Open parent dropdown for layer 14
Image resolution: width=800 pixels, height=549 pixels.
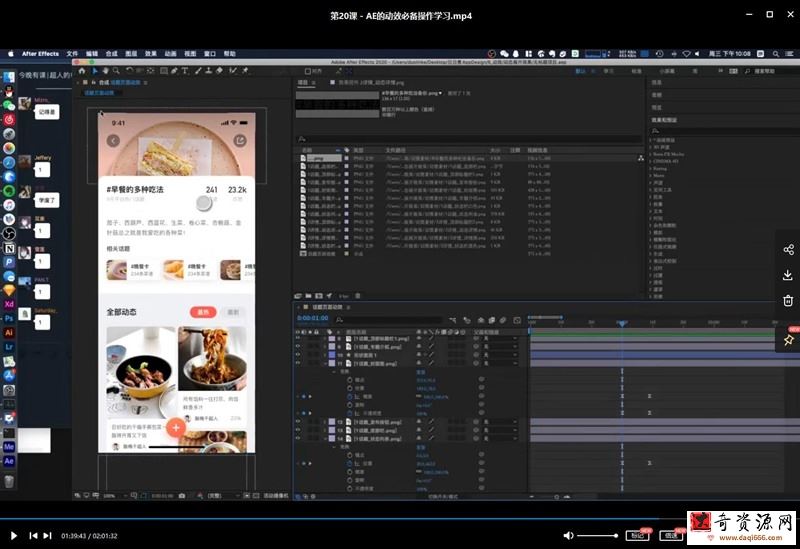pyautogui.click(x=500, y=438)
